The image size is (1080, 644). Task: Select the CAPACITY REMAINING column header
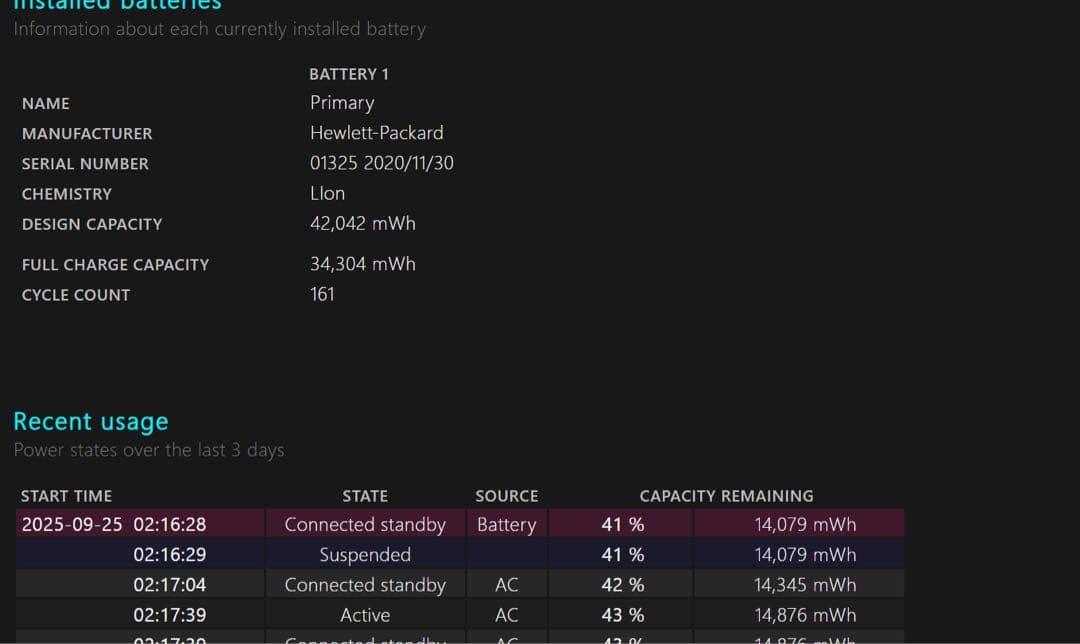pyautogui.click(x=726, y=496)
